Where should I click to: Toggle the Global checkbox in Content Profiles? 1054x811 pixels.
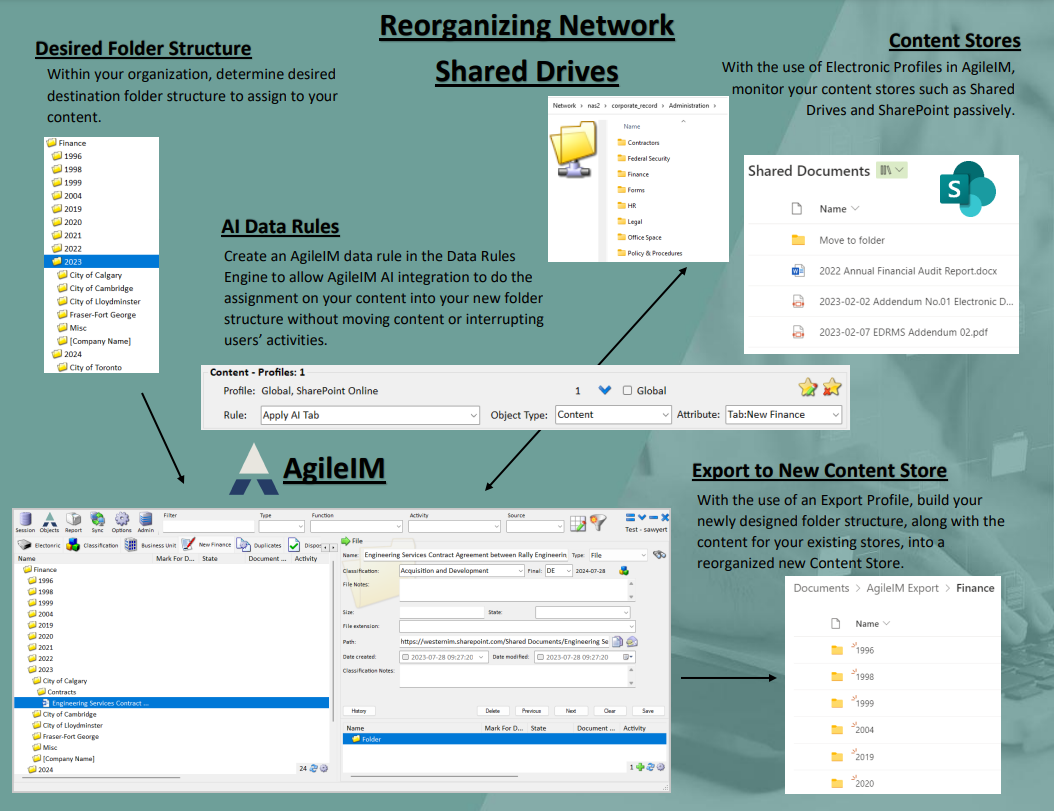click(x=628, y=391)
